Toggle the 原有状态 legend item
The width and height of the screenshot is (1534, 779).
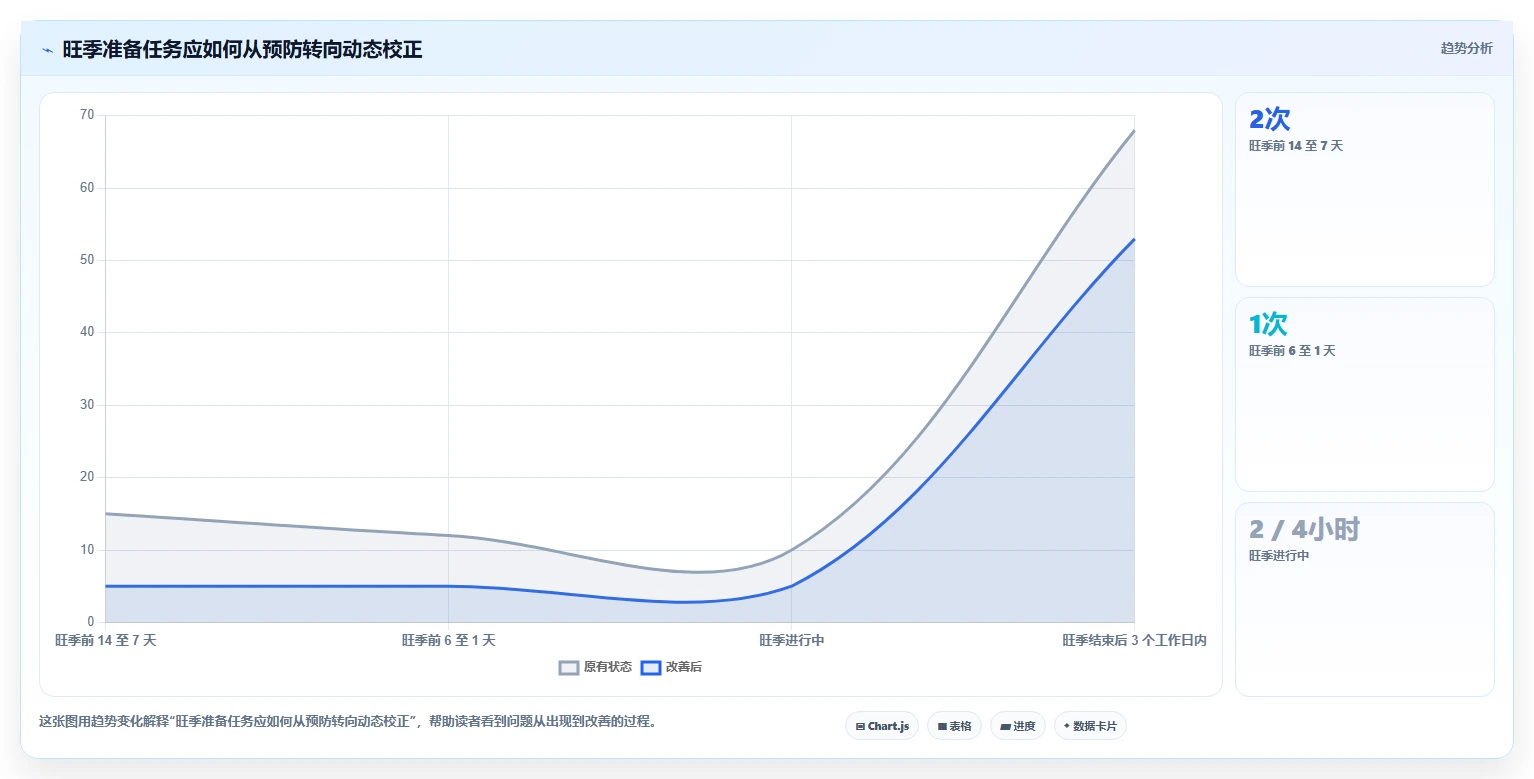595,667
